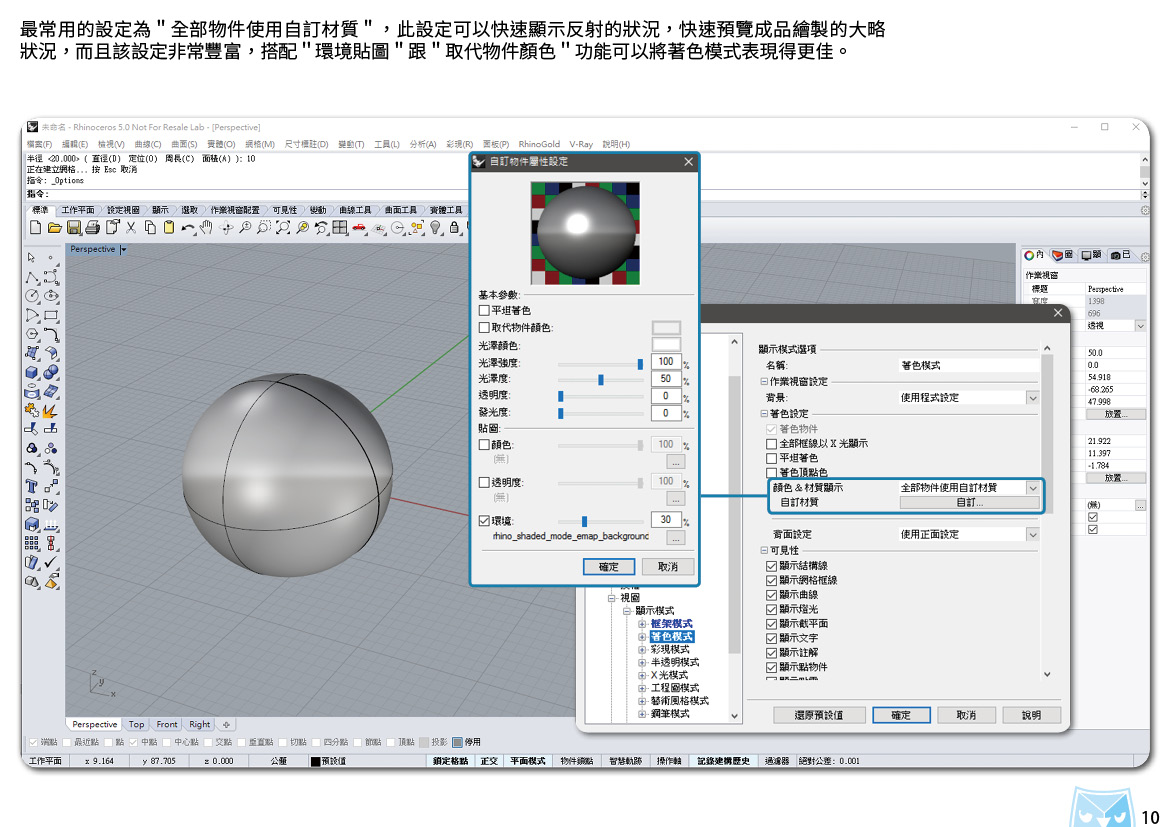
Task: Switch to the Top viewport tab
Action: coord(137,724)
